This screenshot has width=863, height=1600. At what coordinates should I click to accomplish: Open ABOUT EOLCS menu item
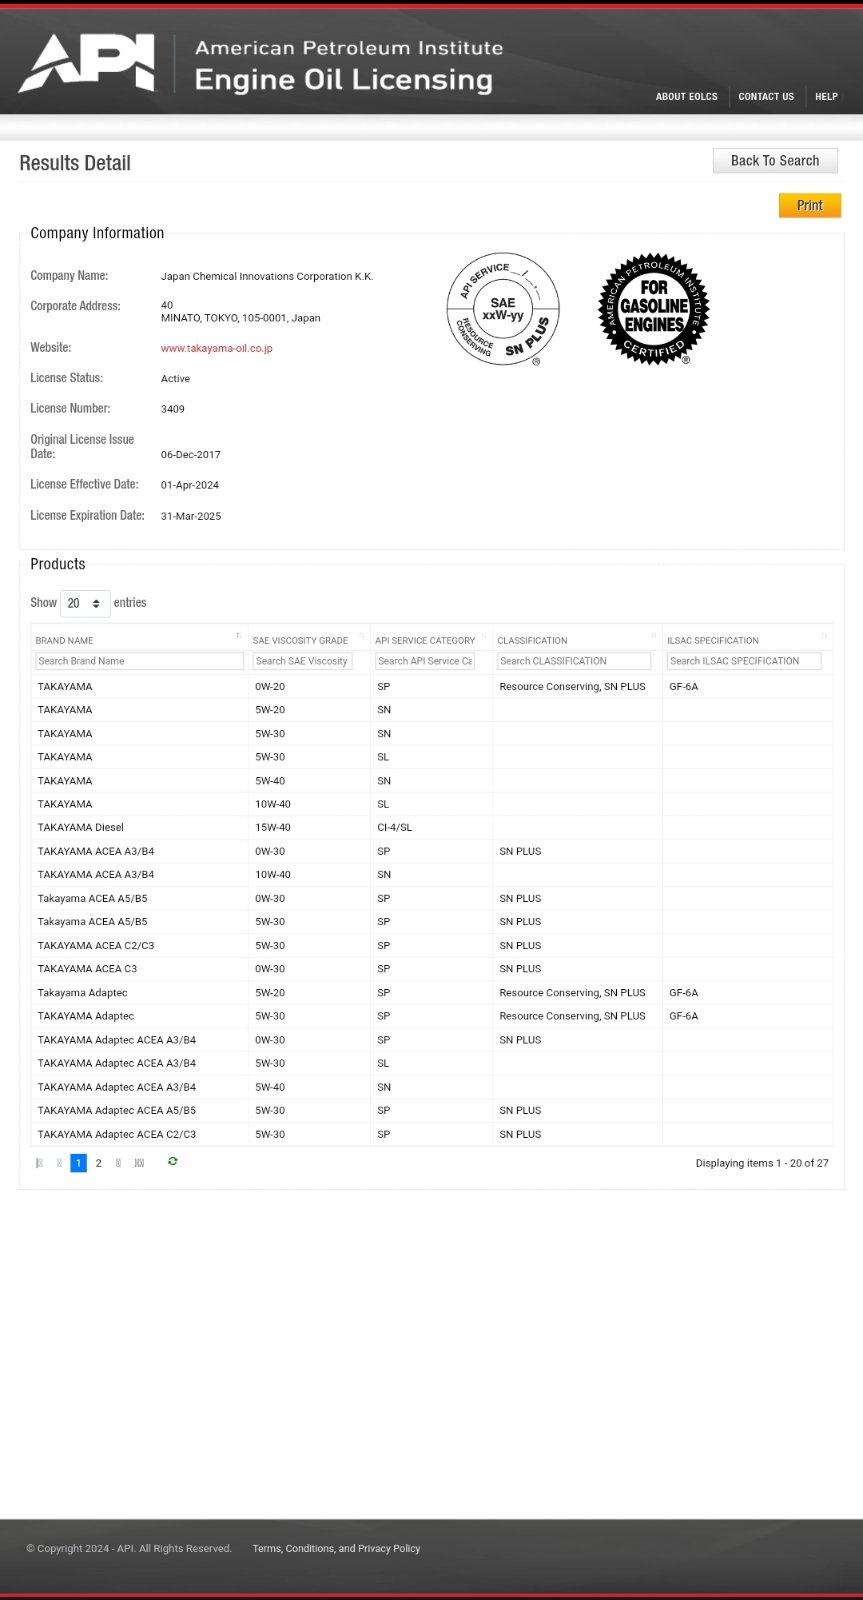(687, 97)
